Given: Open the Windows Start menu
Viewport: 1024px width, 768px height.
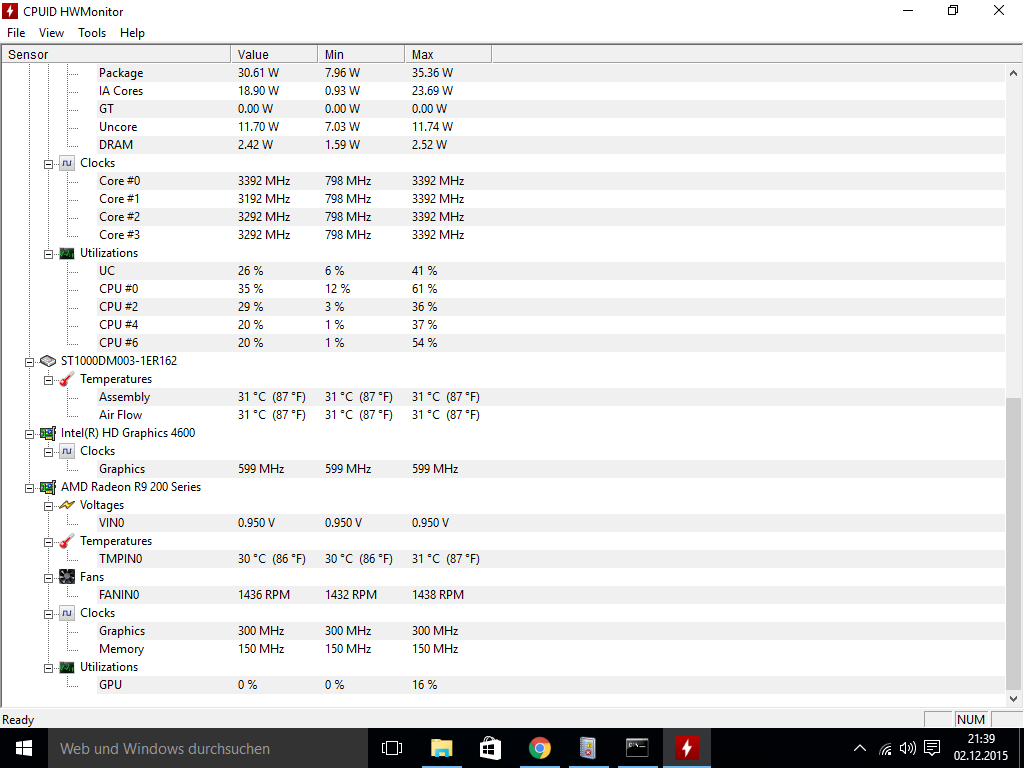Looking at the screenshot, I should (x=24, y=748).
